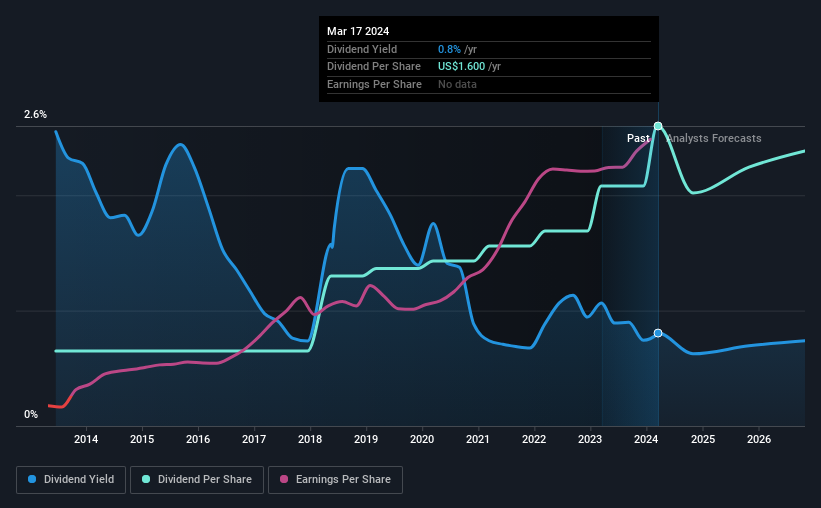The image size is (821, 508).
Task: Click the 2018 x-axis label
Action: click(x=310, y=439)
